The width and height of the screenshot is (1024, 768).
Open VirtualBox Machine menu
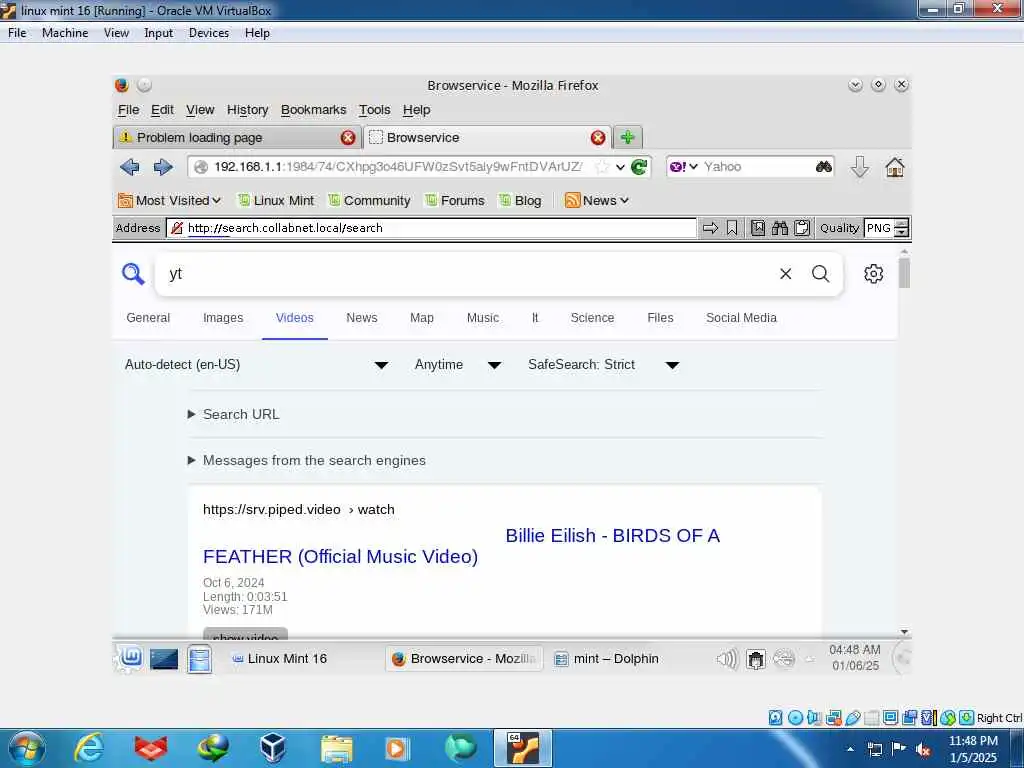pyautogui.click(x=65, y=33)
